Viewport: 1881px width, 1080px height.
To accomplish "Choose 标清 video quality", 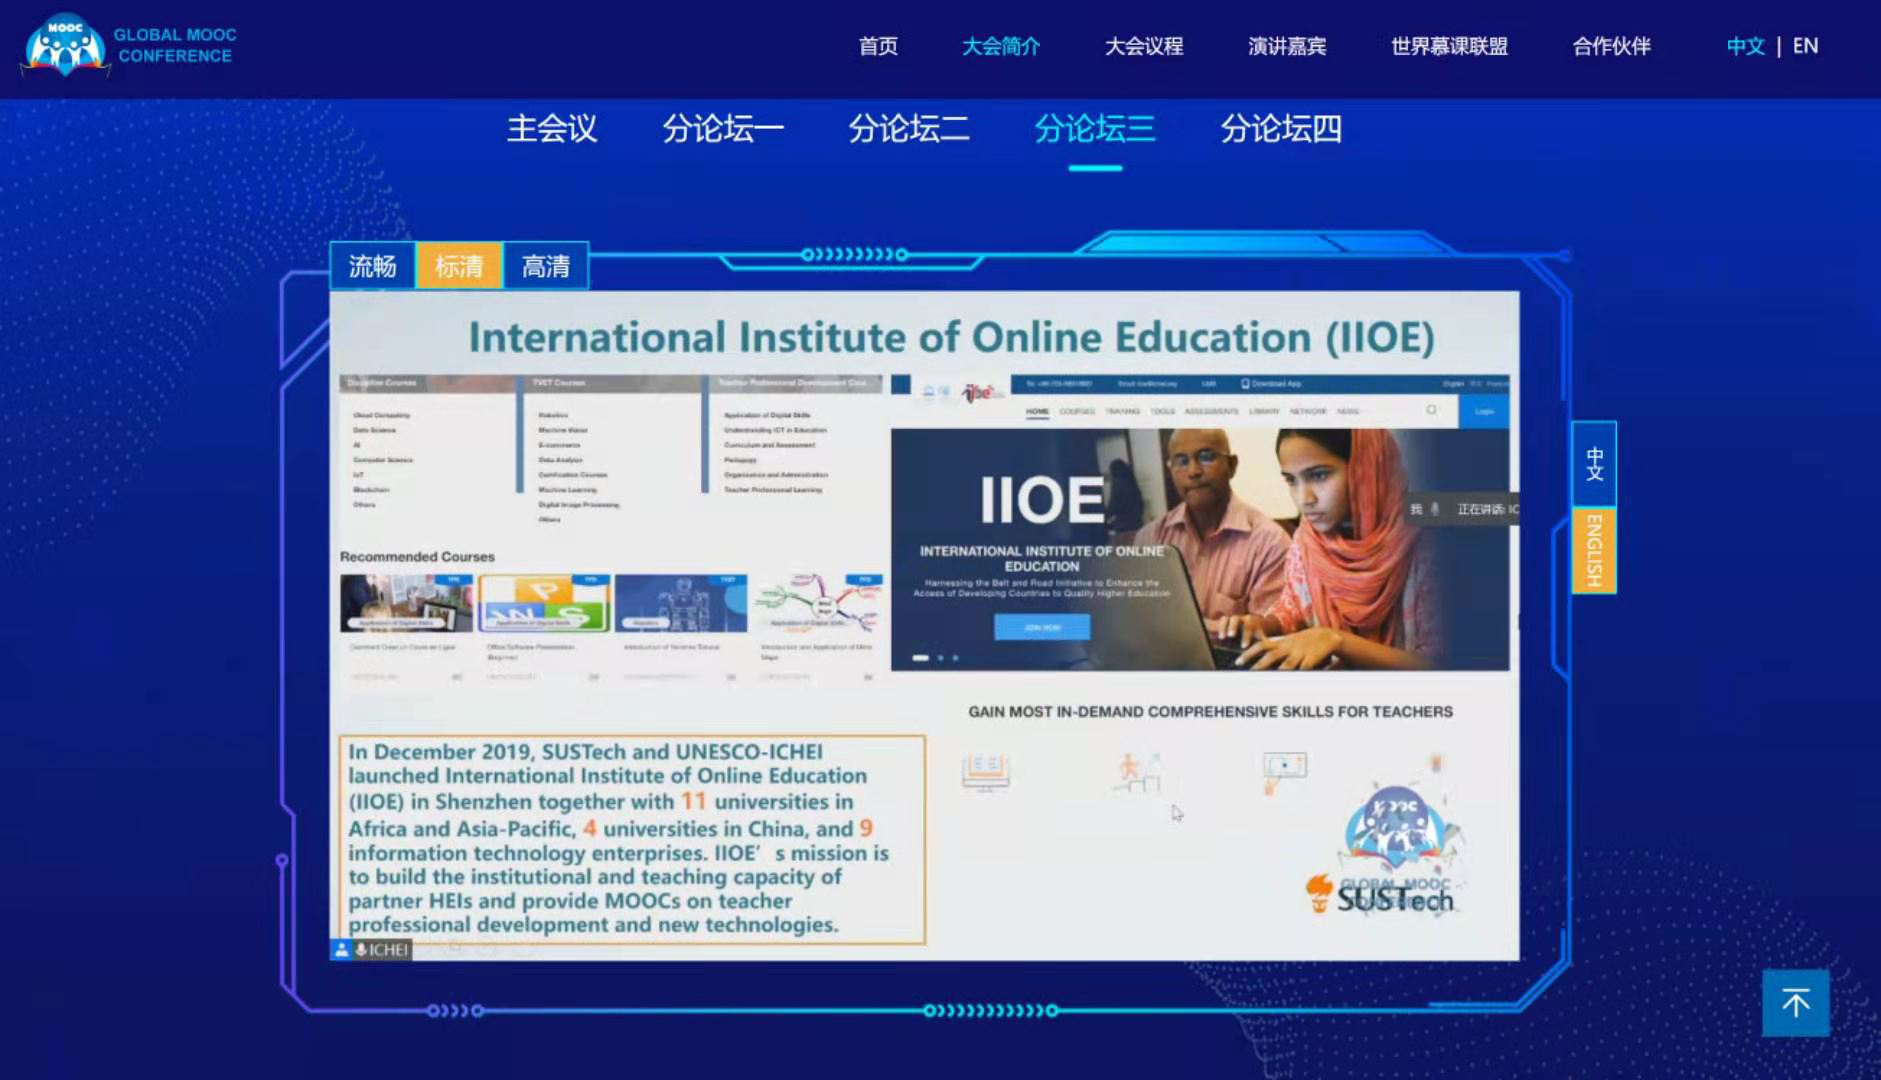I will tap(459, 266).
